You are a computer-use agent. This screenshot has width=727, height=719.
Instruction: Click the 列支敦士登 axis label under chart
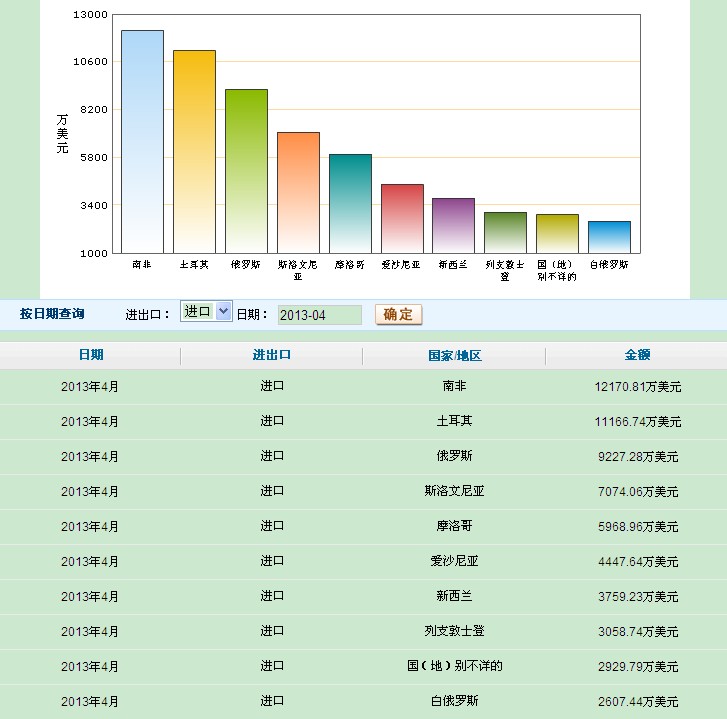[x=505, y=270]
